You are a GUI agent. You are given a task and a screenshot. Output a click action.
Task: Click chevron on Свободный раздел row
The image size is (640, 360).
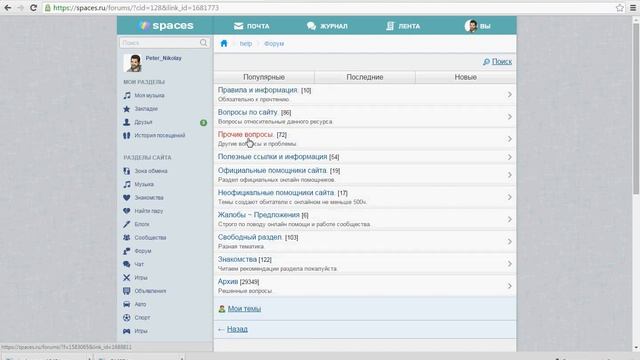(x=509, y=242)
